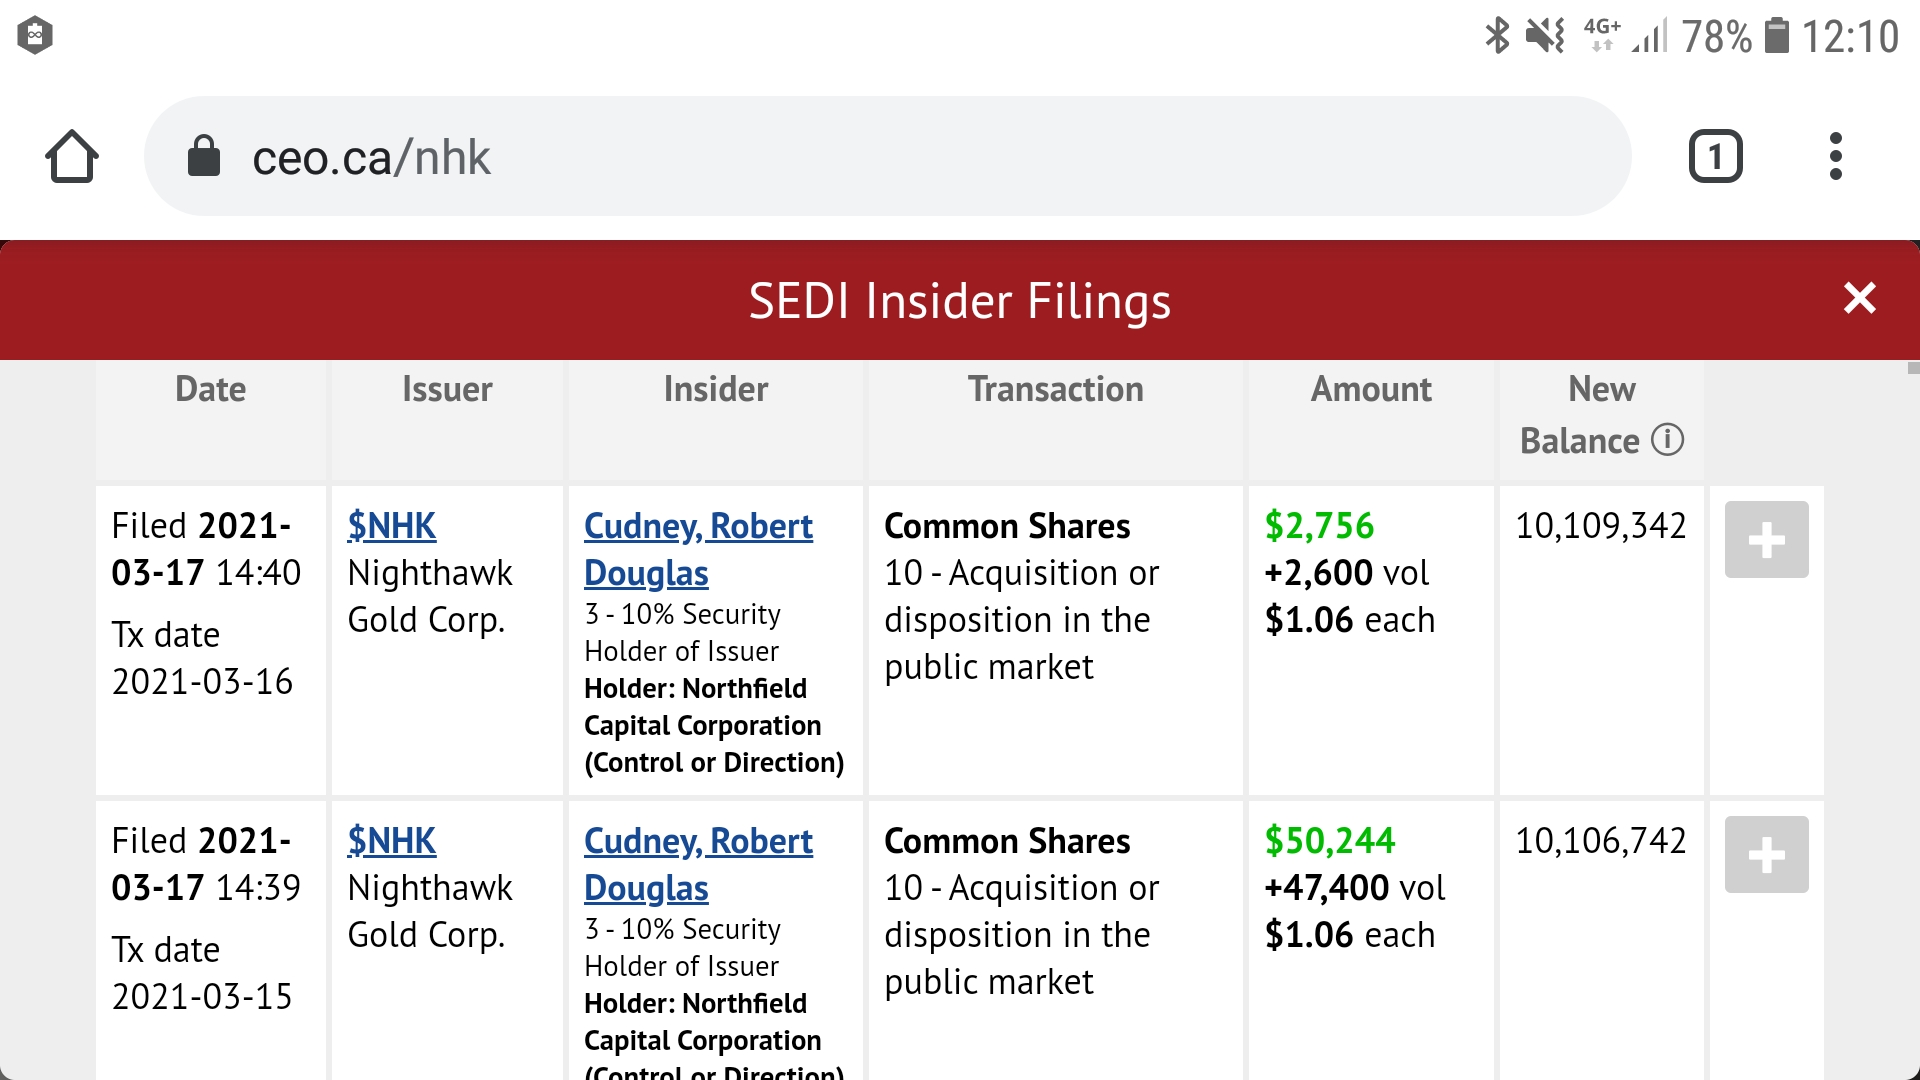1920x1080 pixels.
Task: Open the browser three-dot menu
Action: coord(1835,157)
